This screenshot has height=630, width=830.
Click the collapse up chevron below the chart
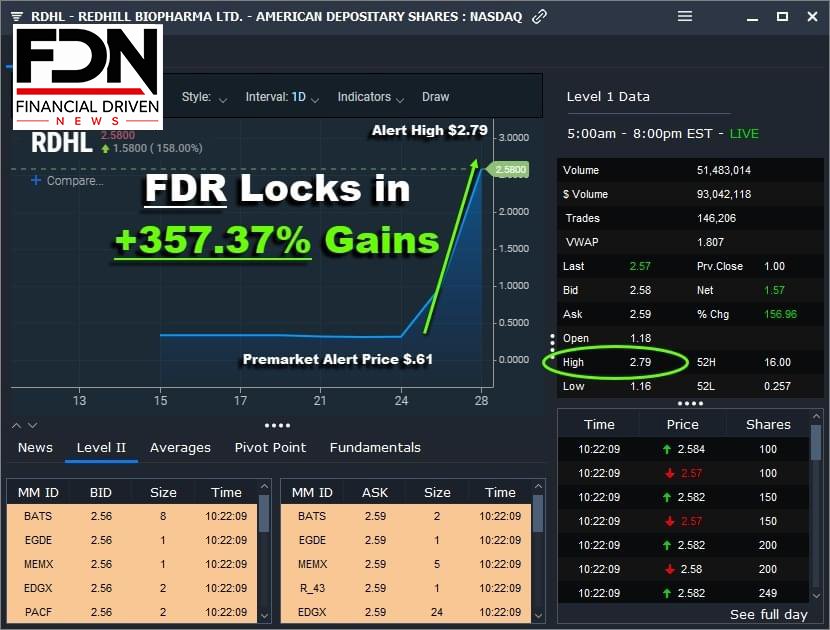click(x=16, y=426)
